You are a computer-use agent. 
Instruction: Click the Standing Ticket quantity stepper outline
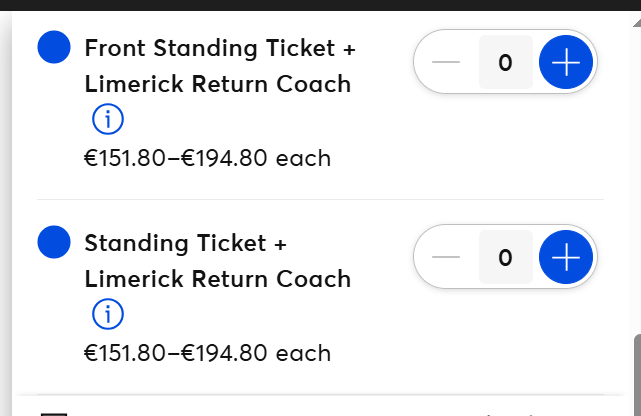coord(505,257)
